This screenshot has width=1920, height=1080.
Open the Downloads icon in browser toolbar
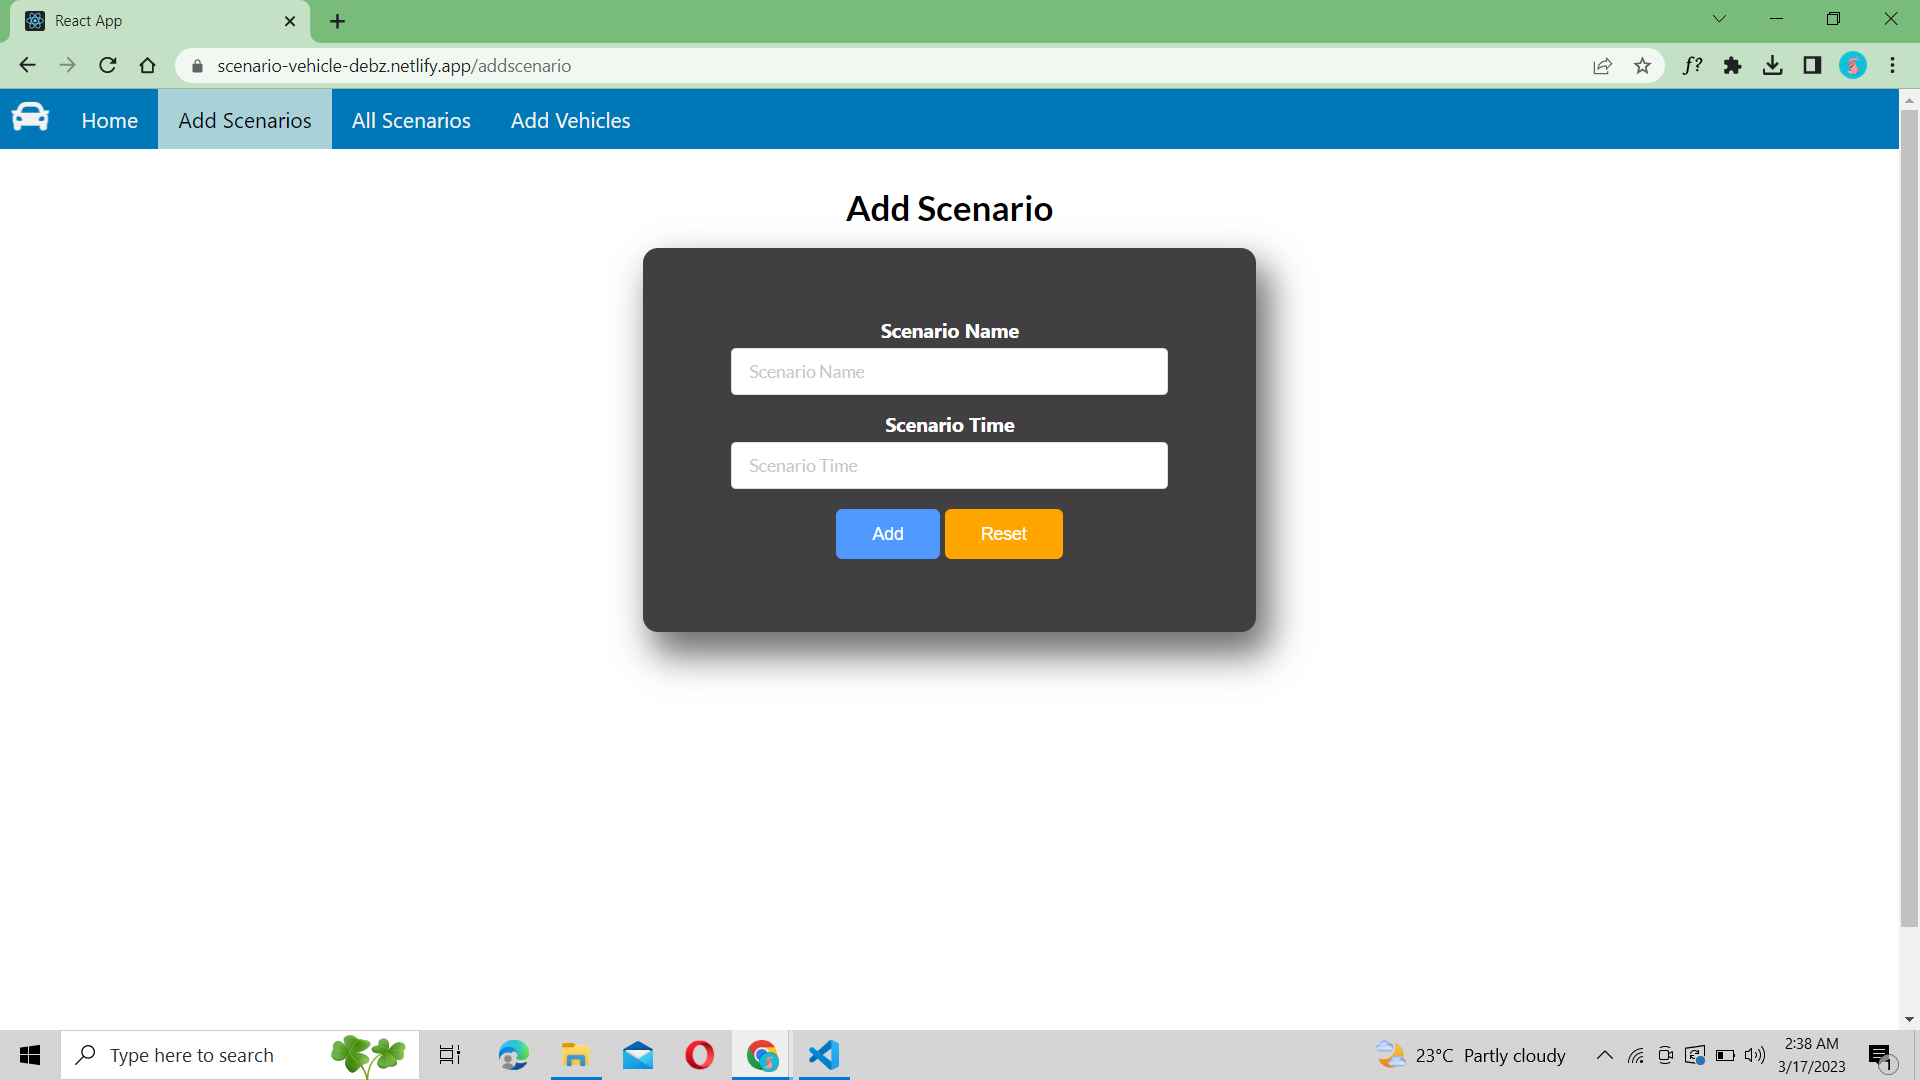tap(1773, 65)
